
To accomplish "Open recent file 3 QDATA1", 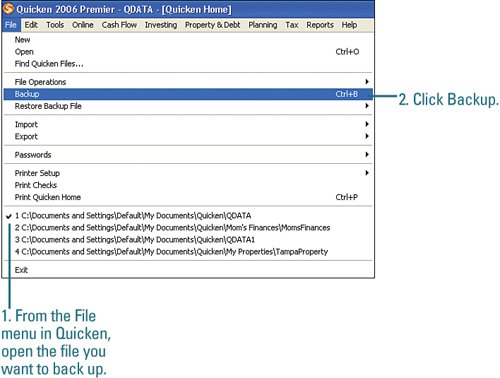I will pyautogui.click(x=188, y=240).
